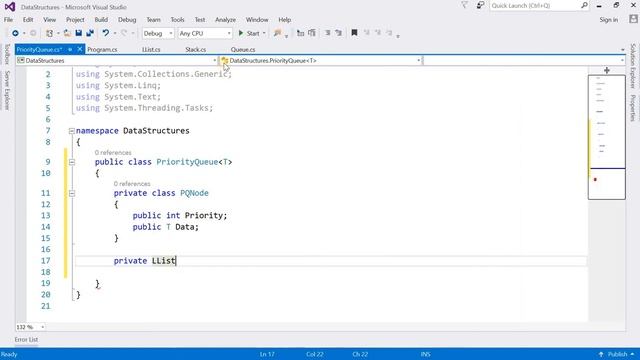Open the Build menu
640x360 pixels.
pos(101,20)
